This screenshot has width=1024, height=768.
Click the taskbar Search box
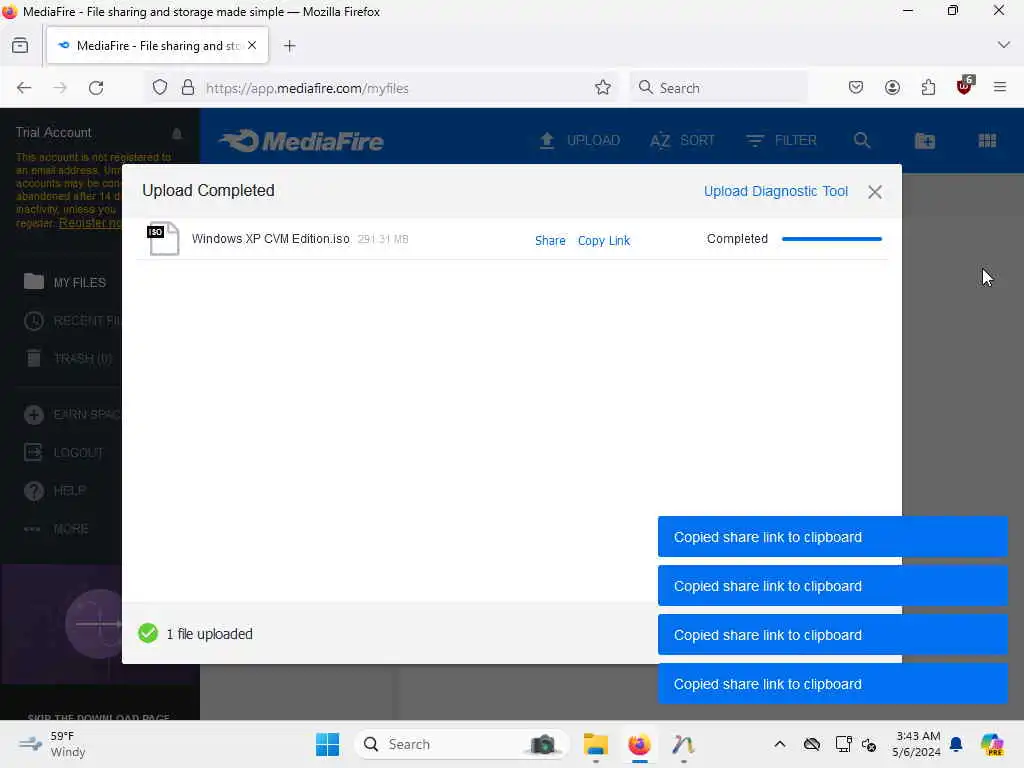461,744
